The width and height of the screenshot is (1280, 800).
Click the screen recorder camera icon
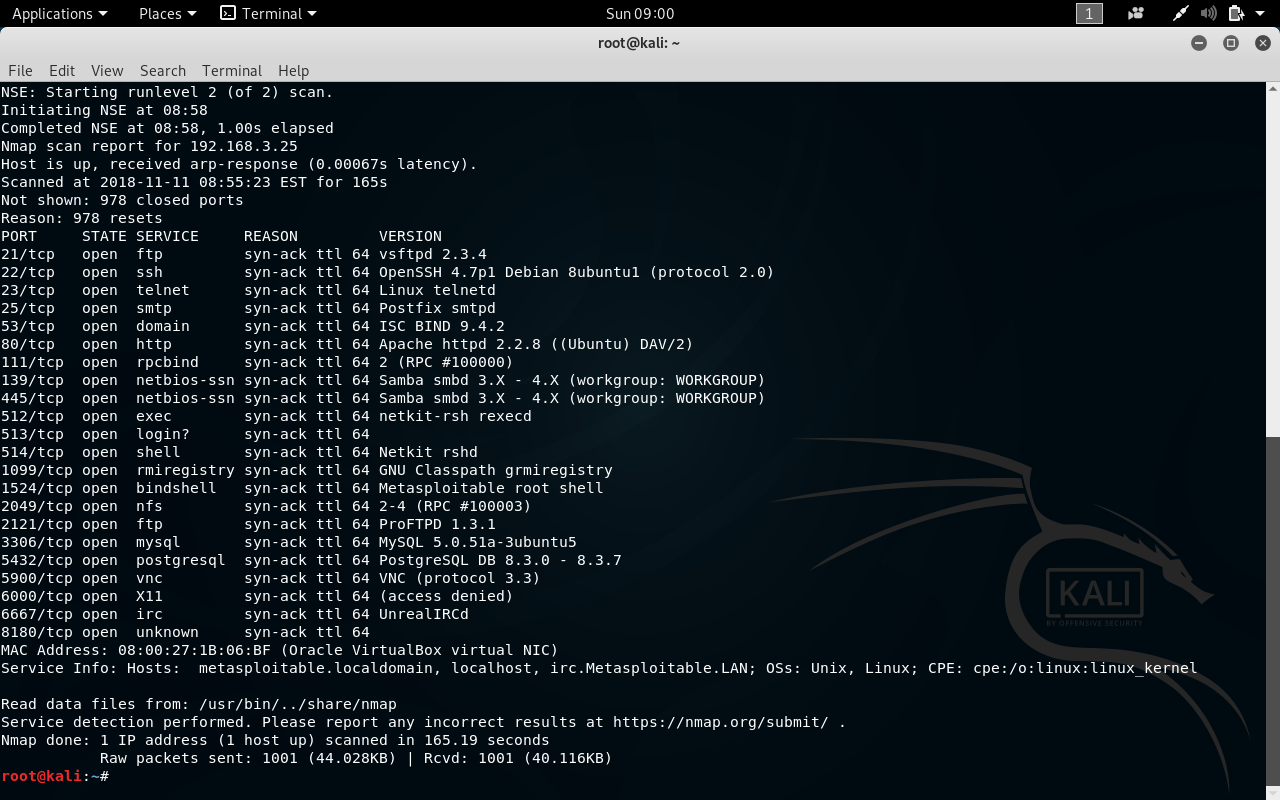[x=1135, y=13]
